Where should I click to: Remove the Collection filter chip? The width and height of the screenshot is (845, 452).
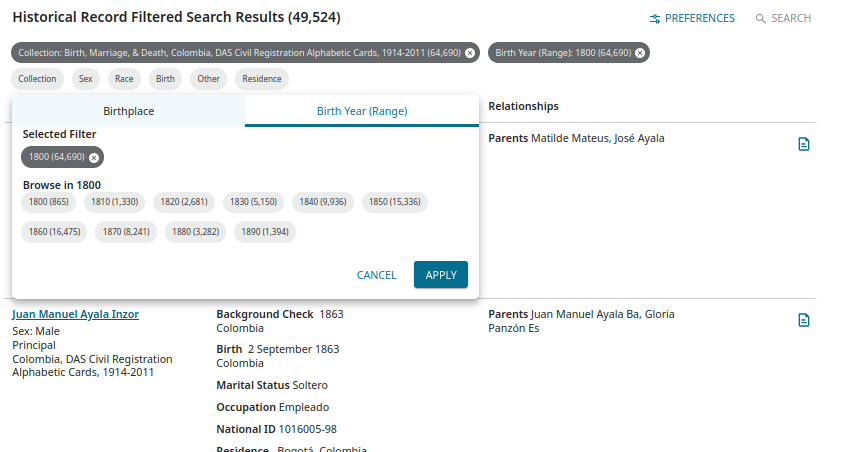click(x=470, y=53)
